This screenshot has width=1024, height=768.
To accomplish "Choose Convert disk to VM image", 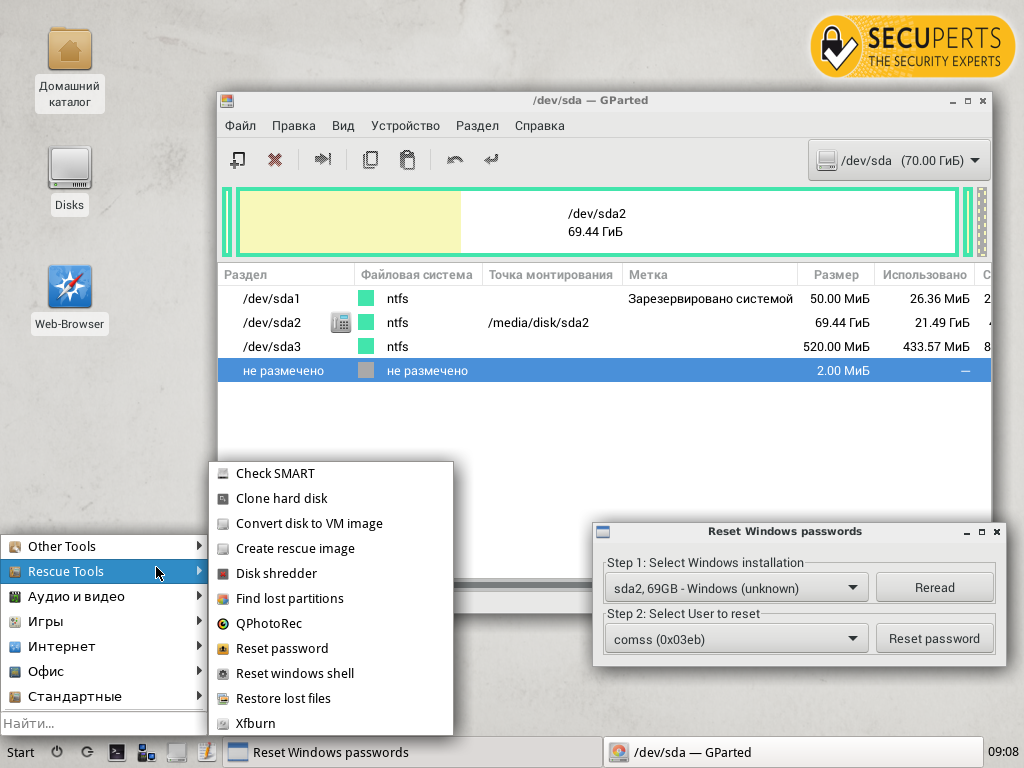I will pos(331,524).
